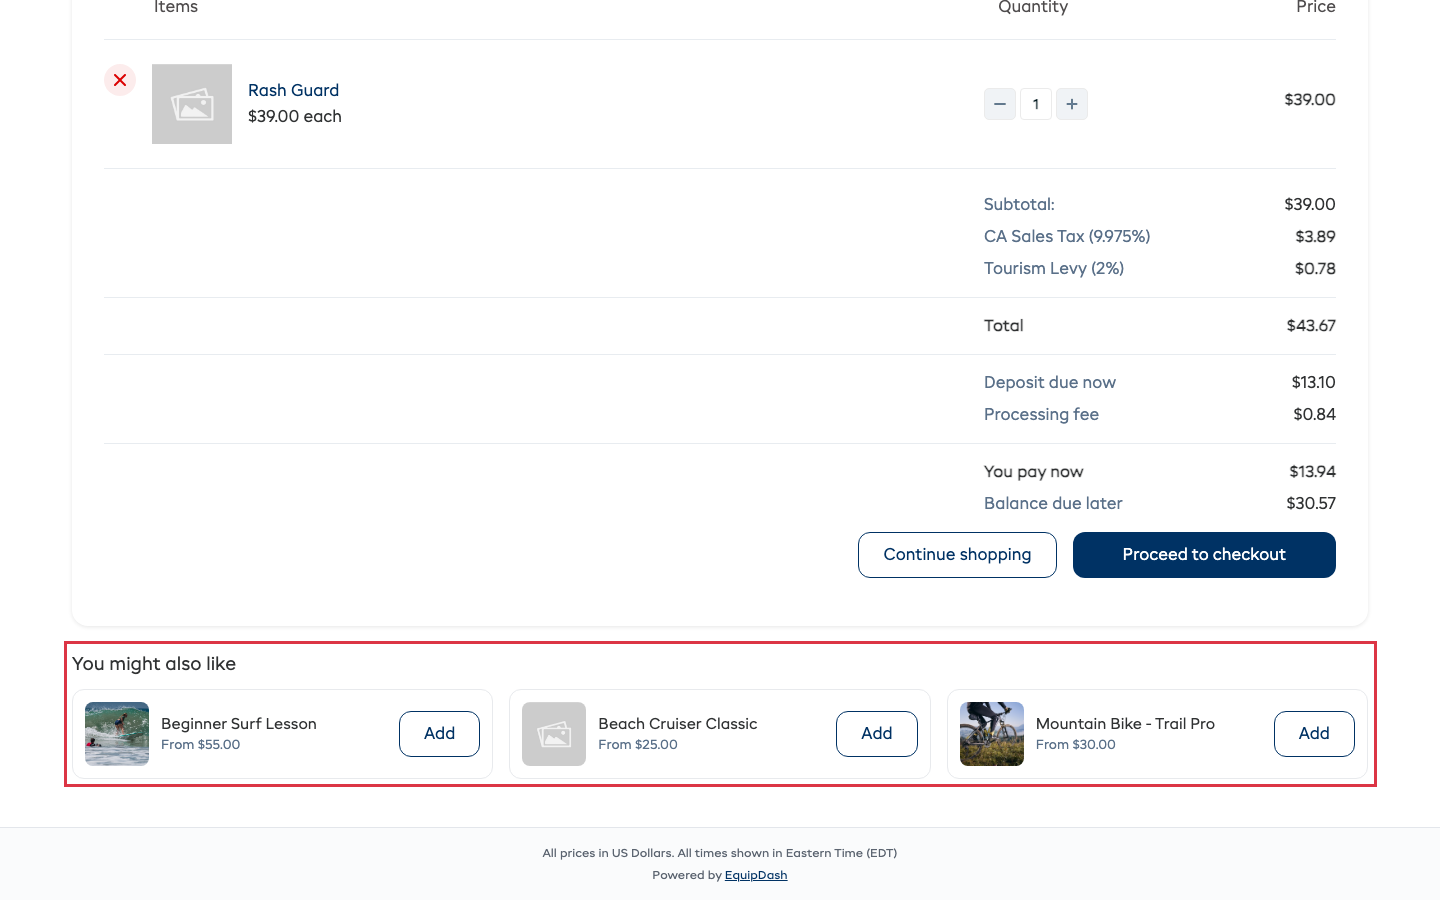The image size is (1440, 900).
Task: View the Beginner Surf Lesson thumbnail
Action: click(117, 734)
